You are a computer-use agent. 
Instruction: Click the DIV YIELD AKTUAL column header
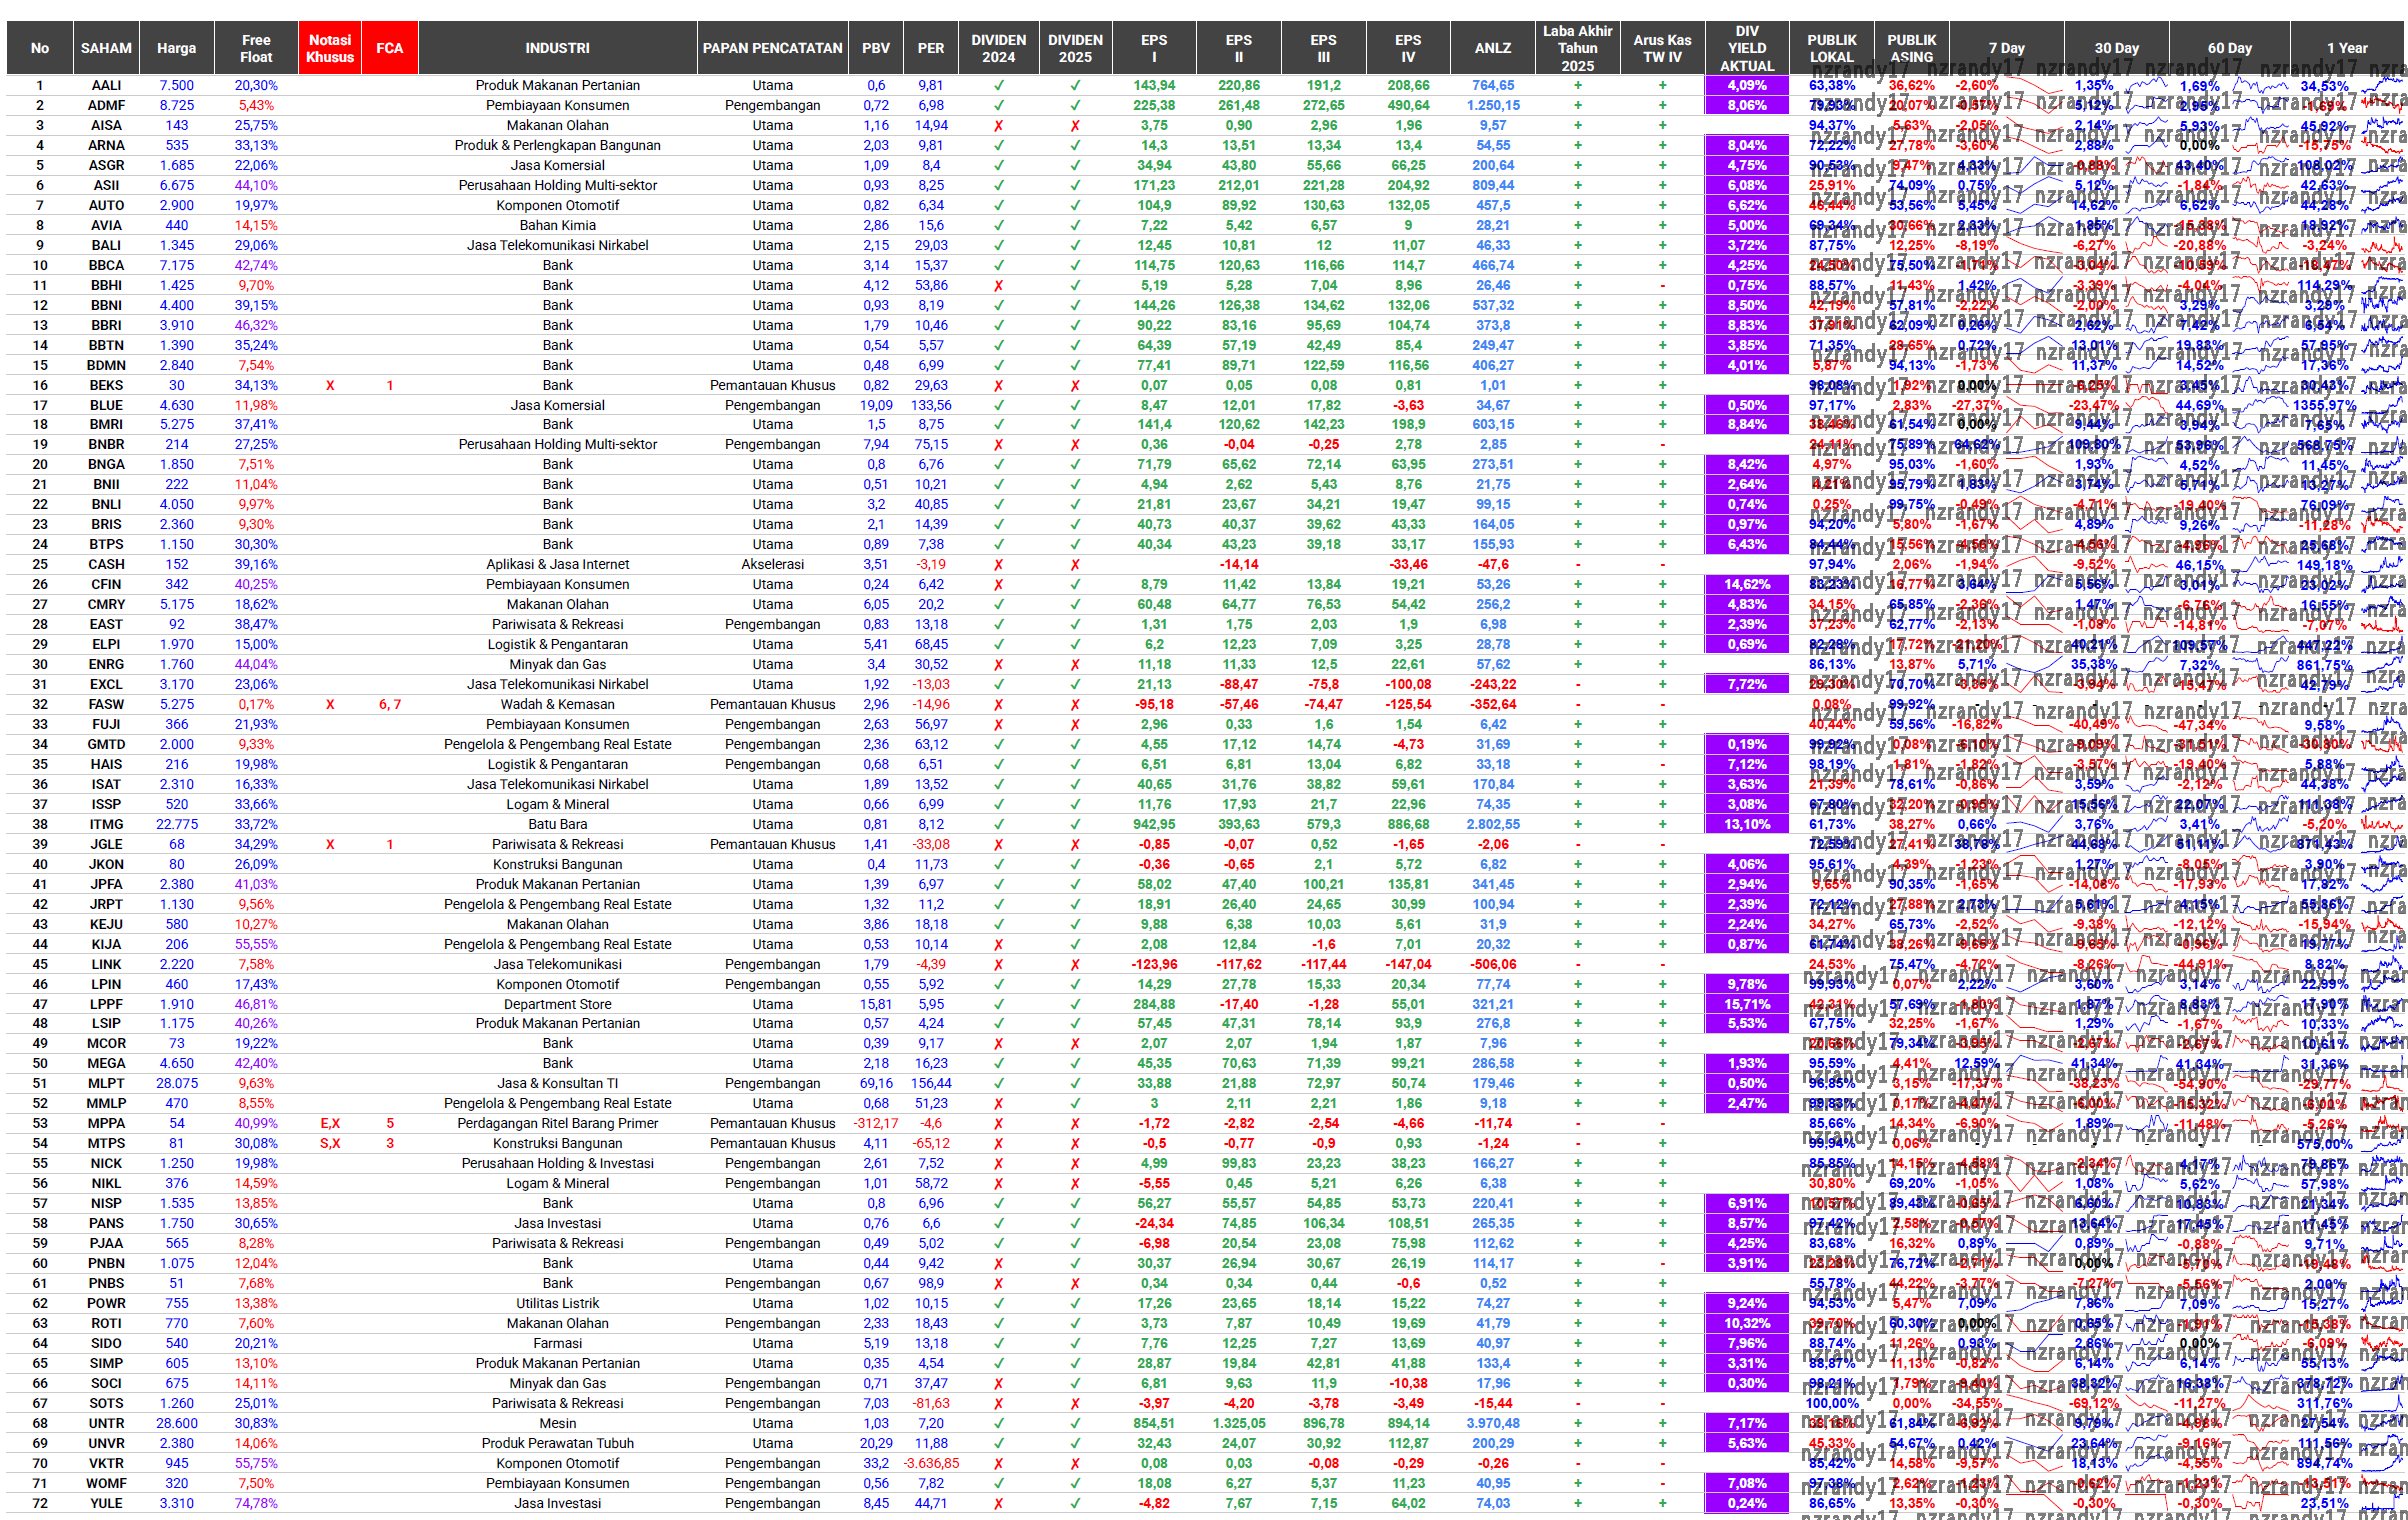[x=1746, y=48]
